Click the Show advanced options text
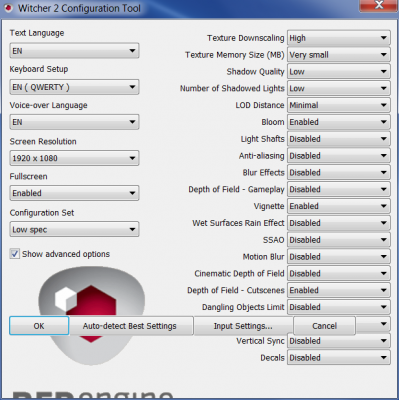Screen dimensions: 399x400 tap(66, 254)
